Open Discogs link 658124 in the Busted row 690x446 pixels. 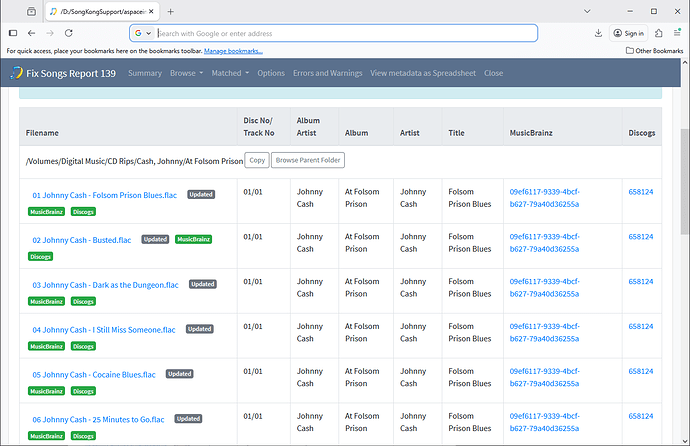point(640,237)
